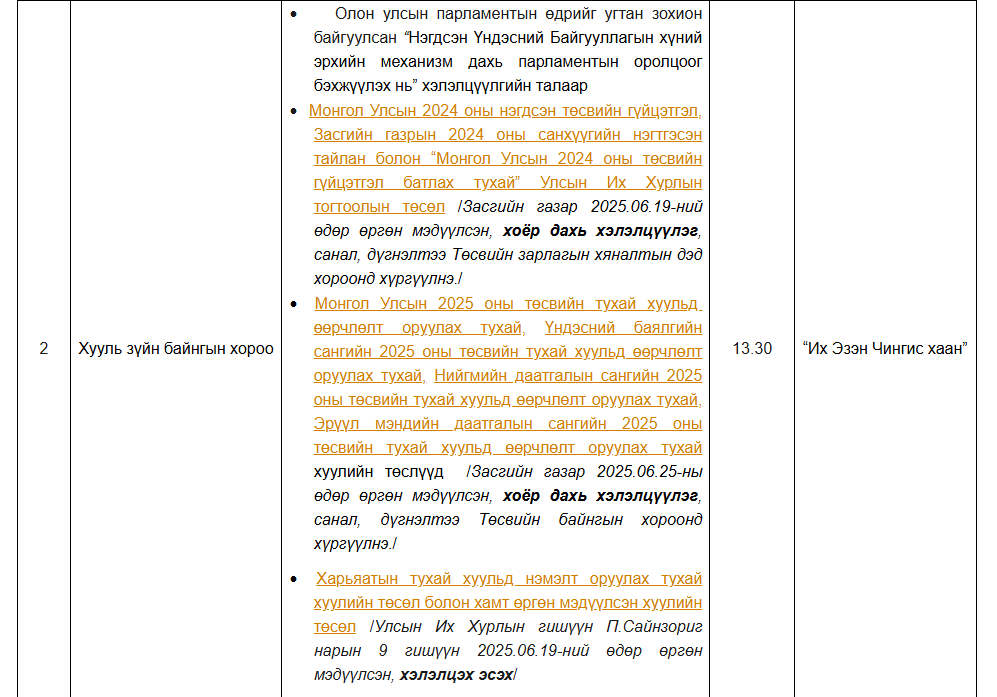Open the "Үндэсний баялгийн сангийн 2025" link

[623, 328]
